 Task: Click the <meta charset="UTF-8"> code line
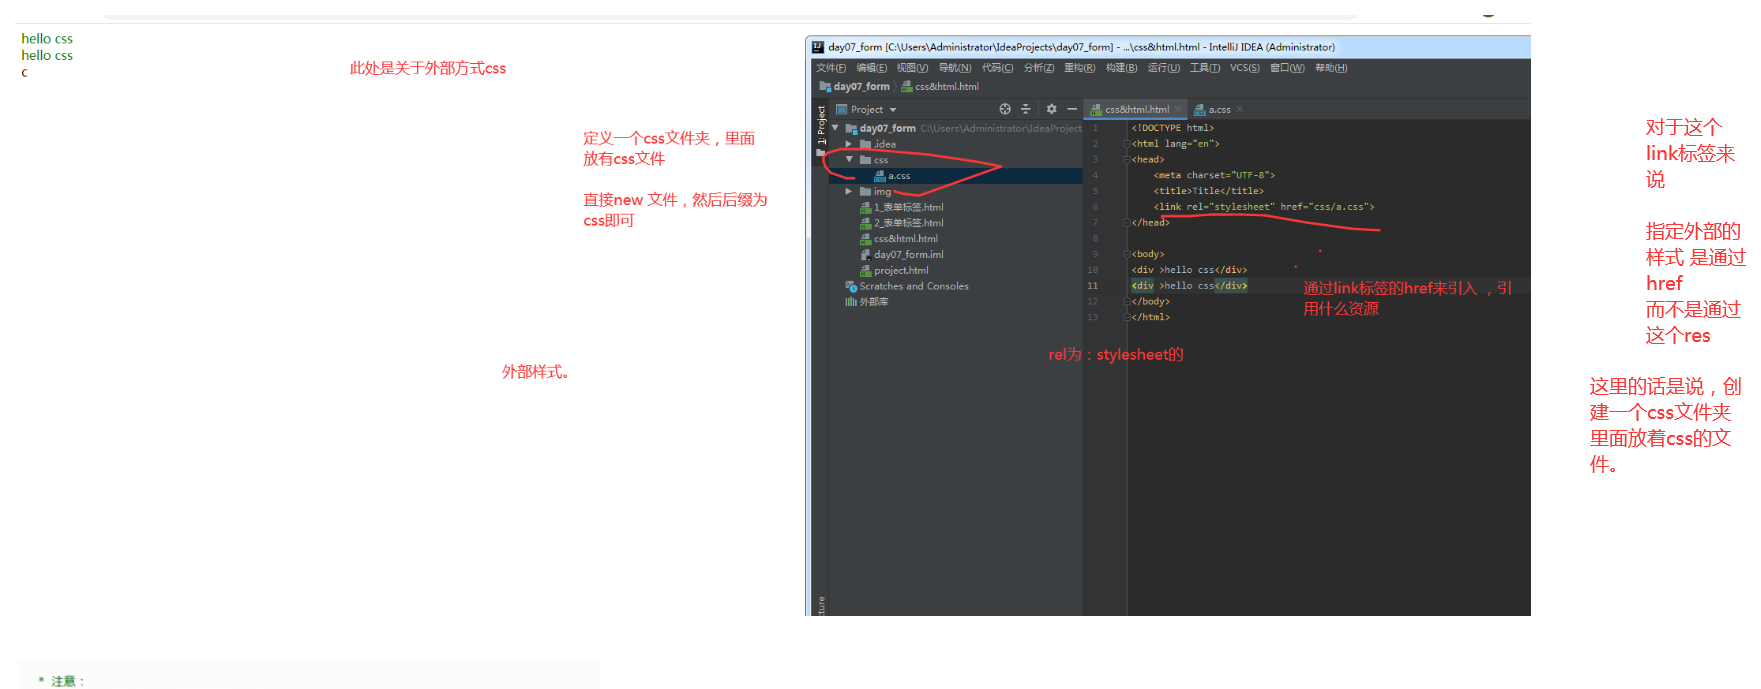tap(1214, 175)
